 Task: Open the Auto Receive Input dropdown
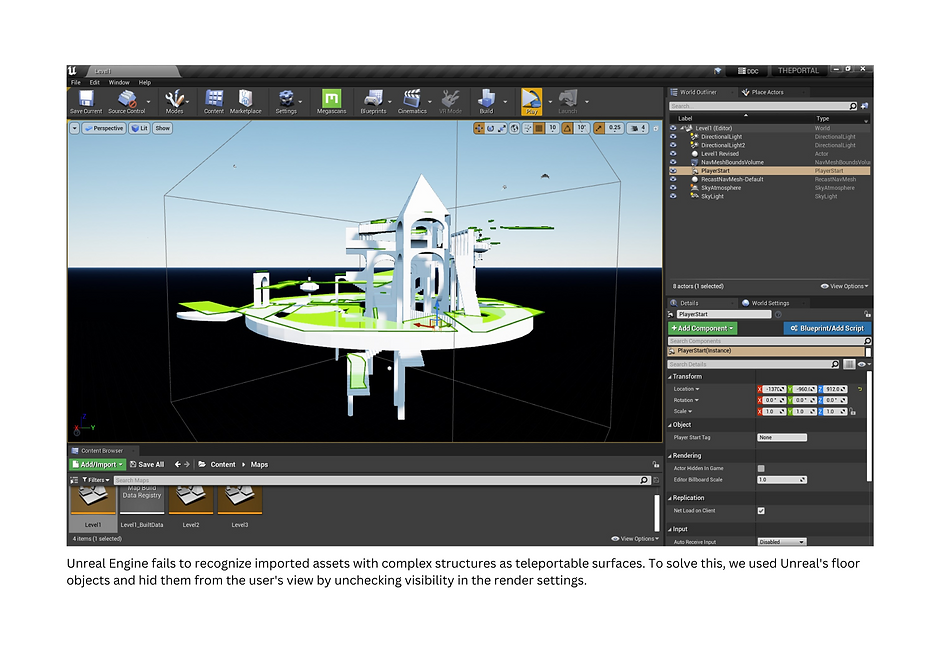point(782,542)
